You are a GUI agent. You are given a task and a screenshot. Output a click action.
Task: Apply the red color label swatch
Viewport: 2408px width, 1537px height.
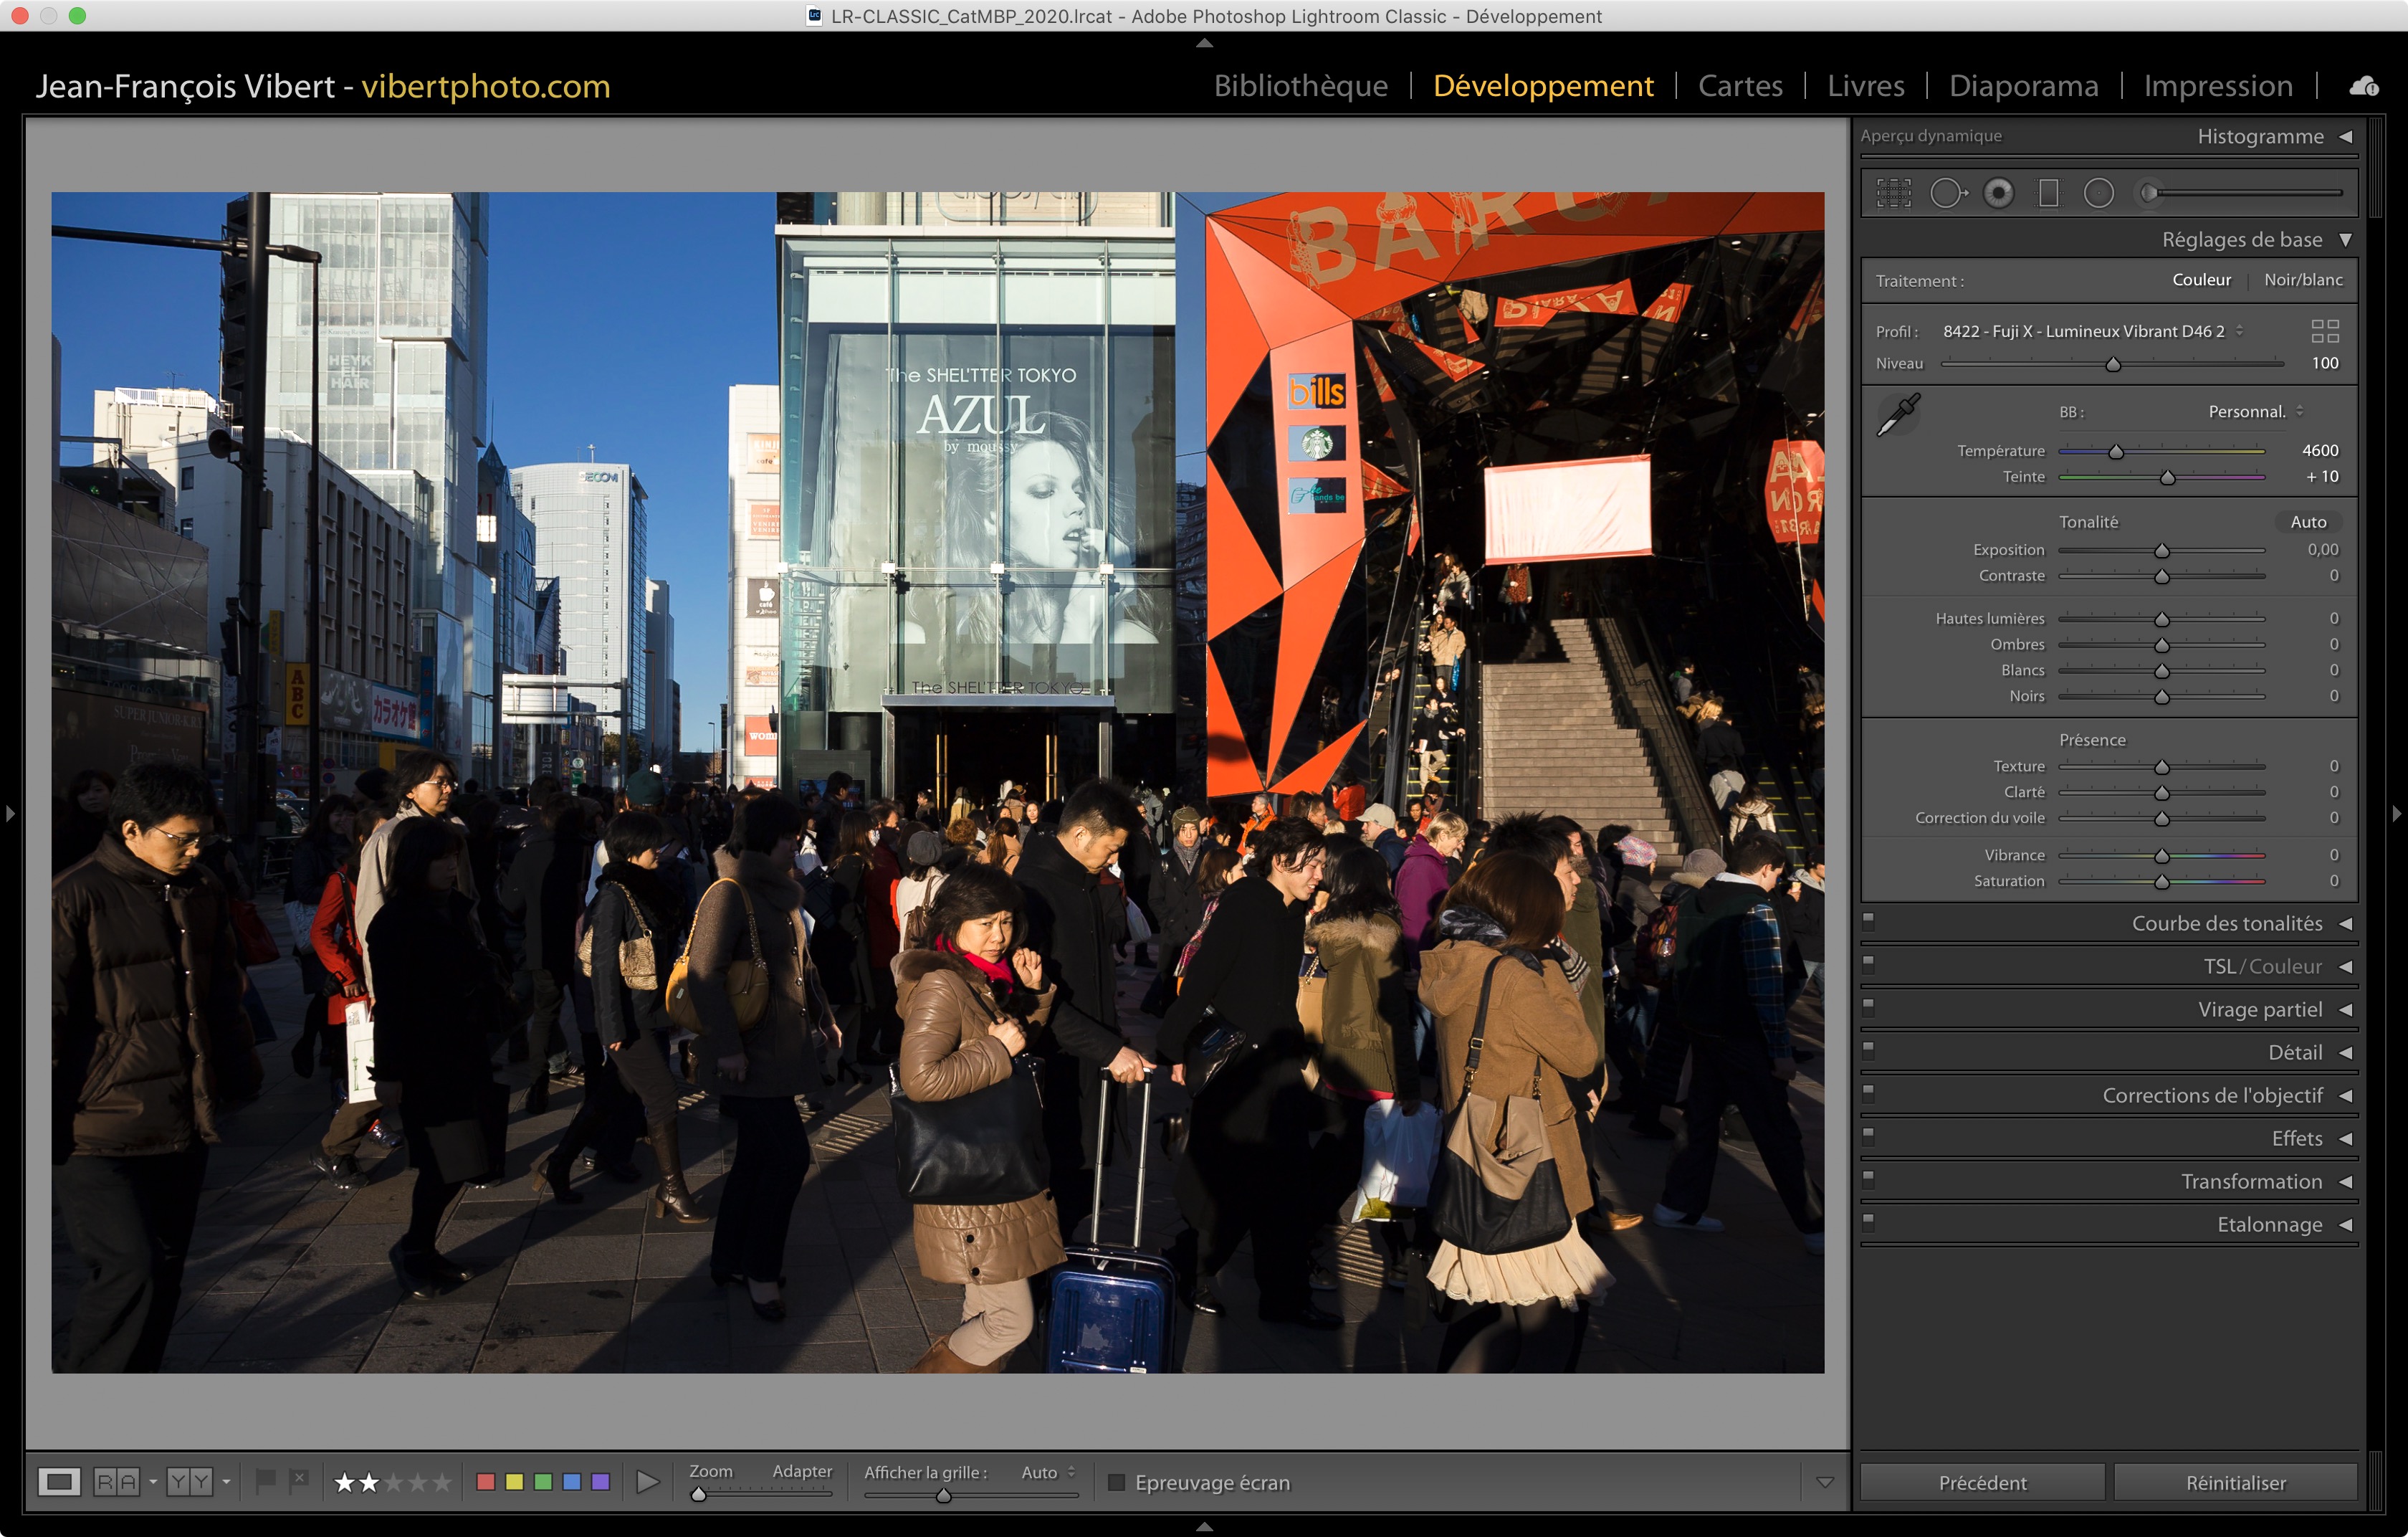click(486, 1482)
